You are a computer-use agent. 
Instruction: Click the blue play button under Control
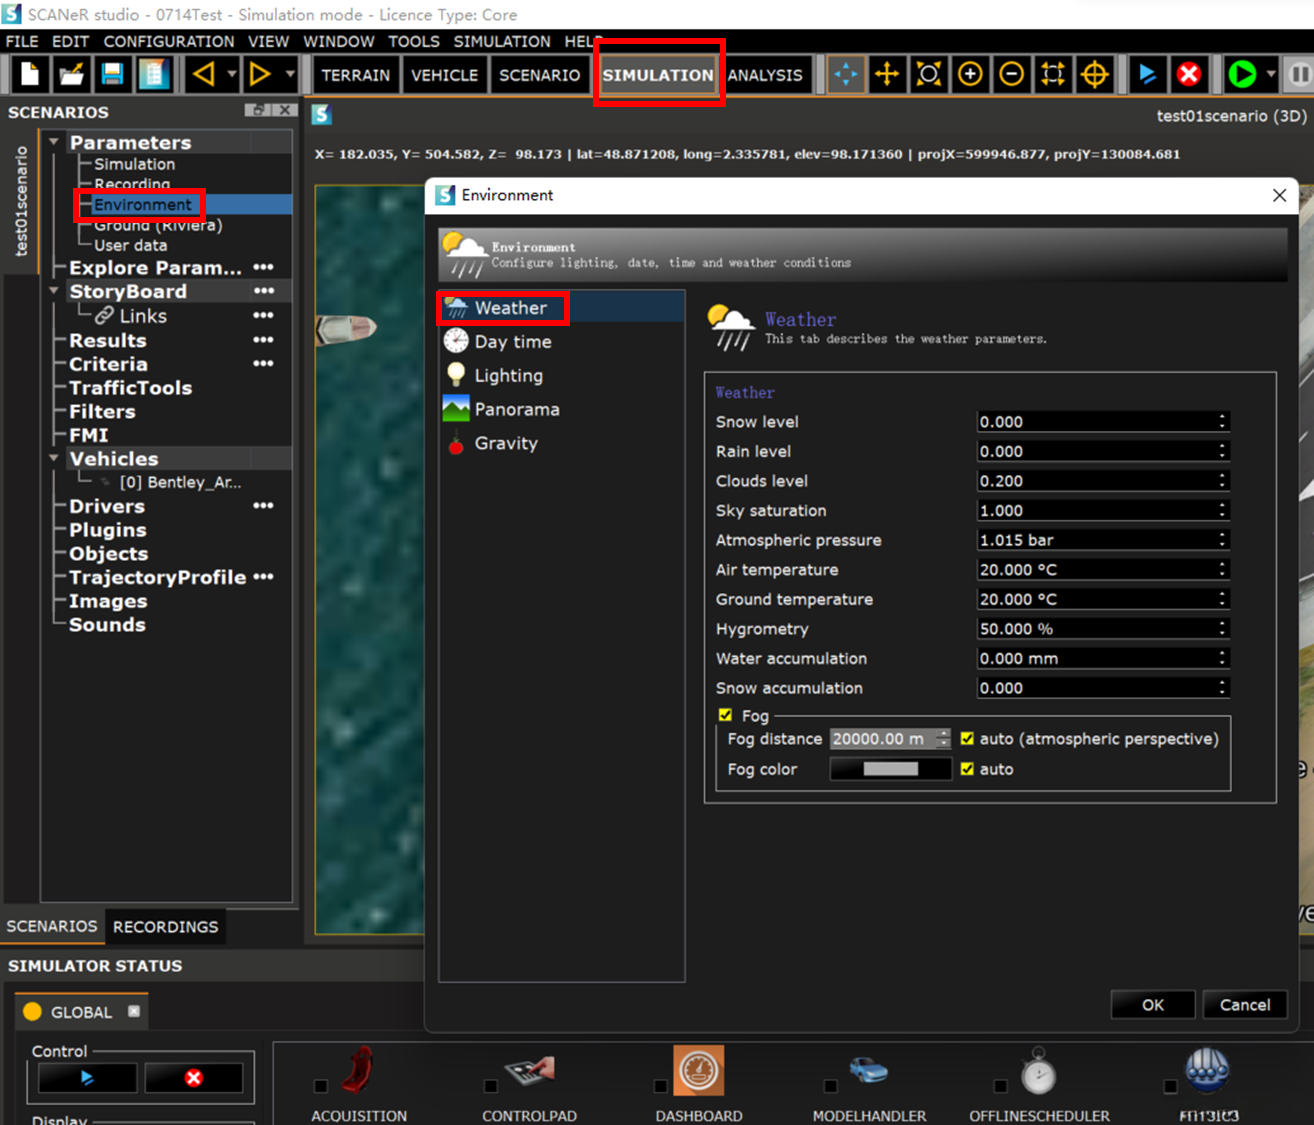point(87,1078)
